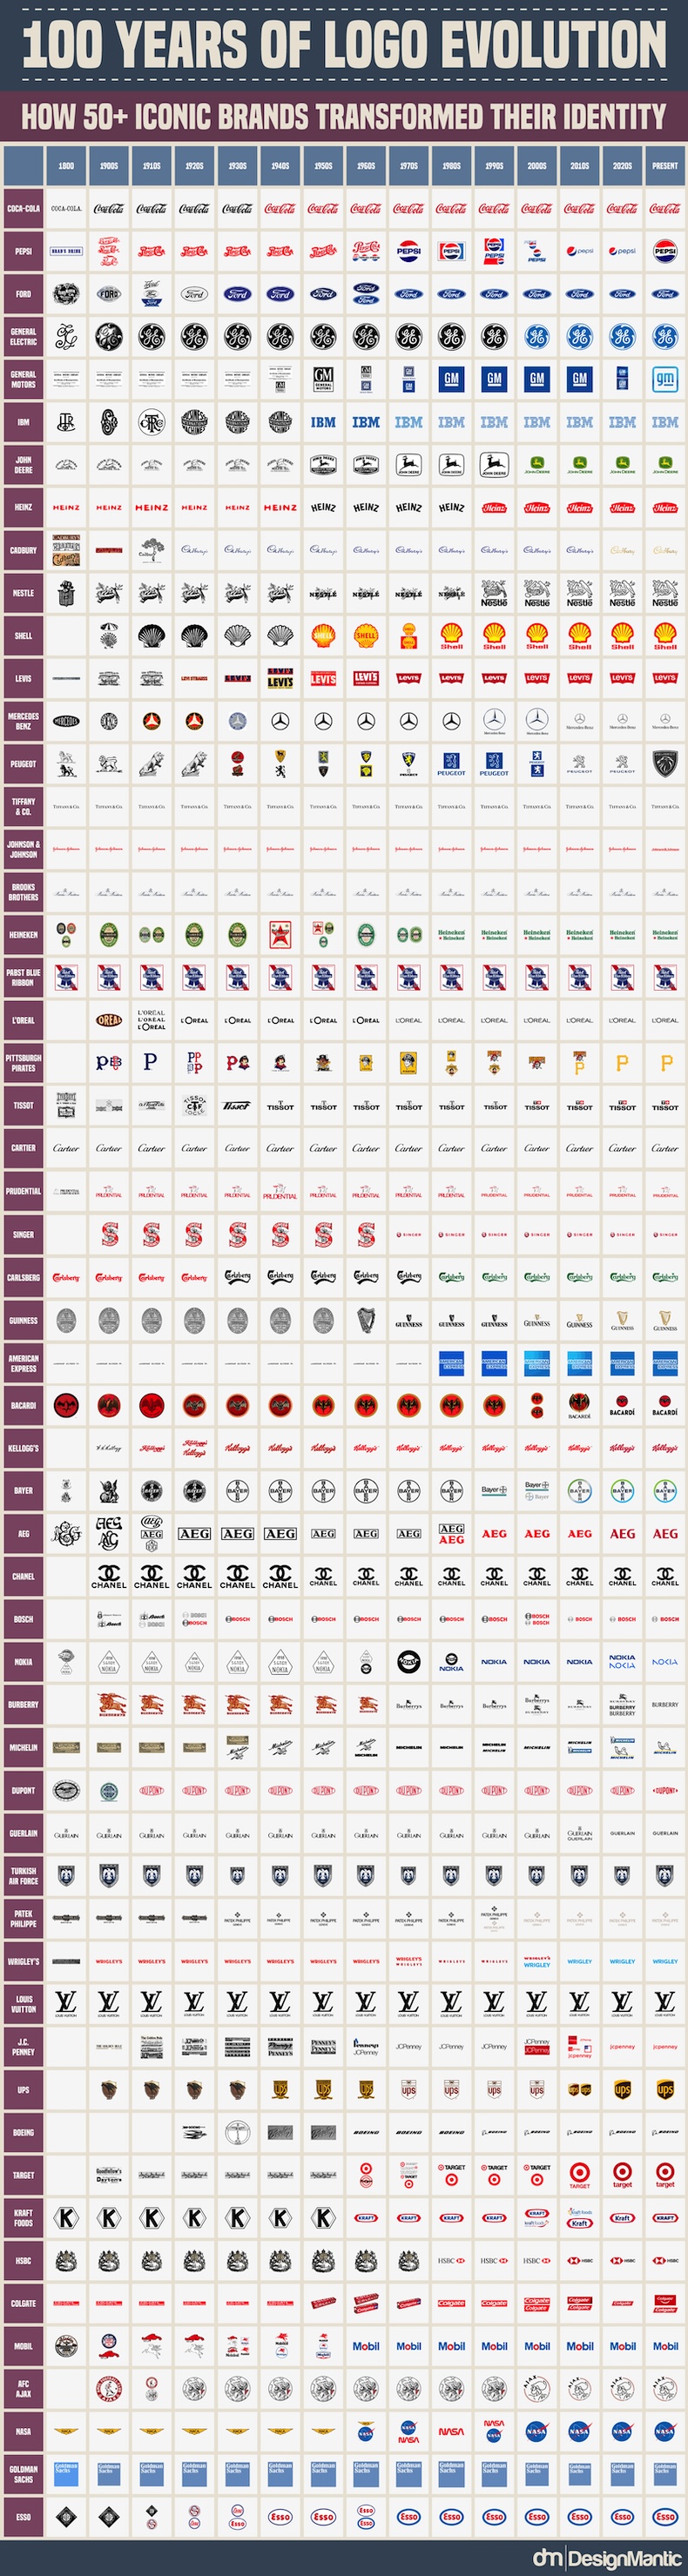Click the '2020S' column header
Screen dimensions: 688x2576
tap(622, 166)
